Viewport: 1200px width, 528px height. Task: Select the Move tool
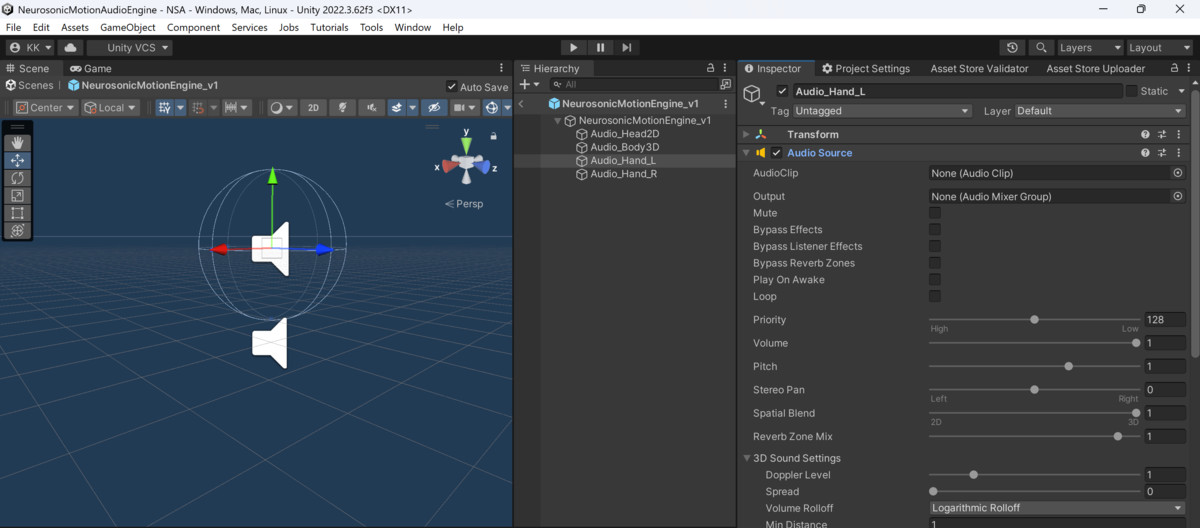17,160
